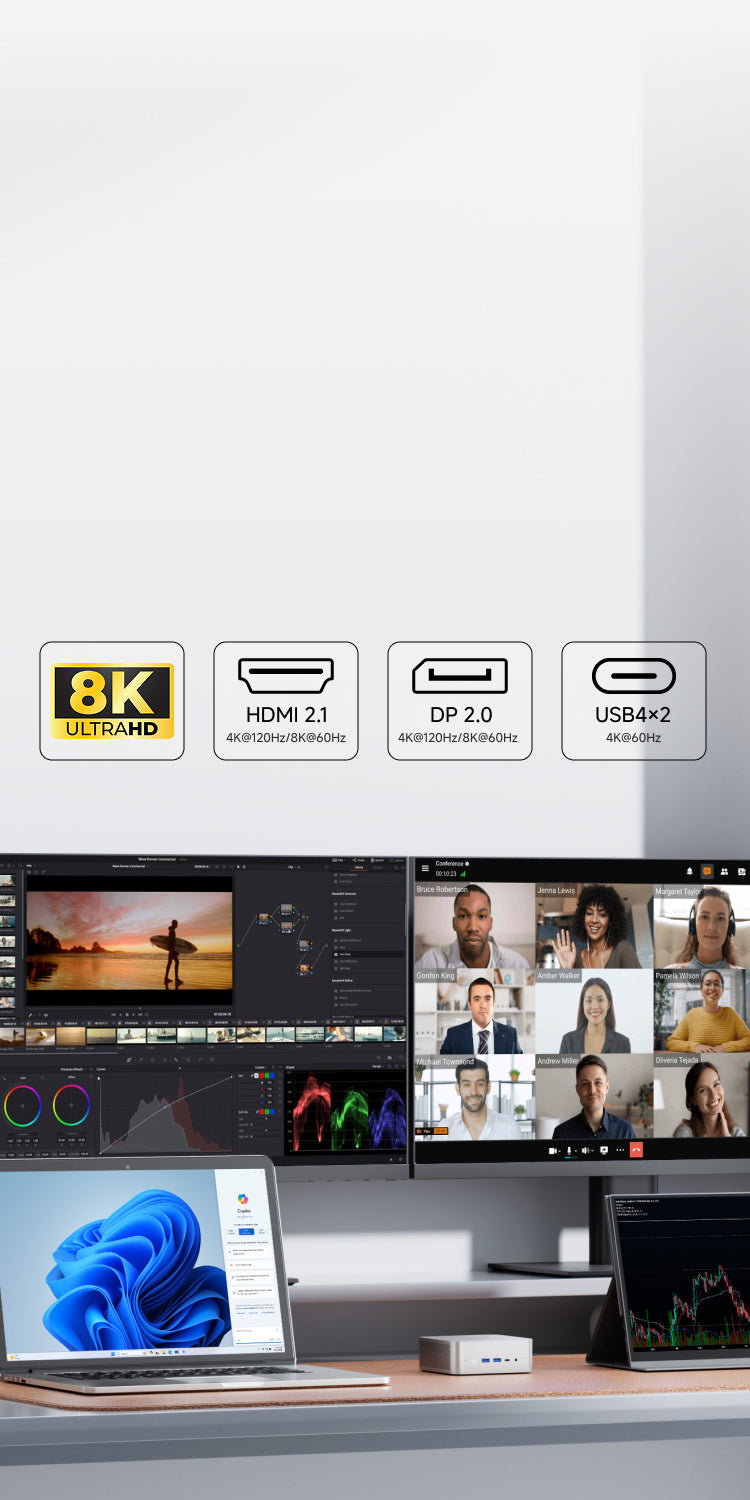Open the three-dot more options
750x1500 pixels.
point(620,1150)
